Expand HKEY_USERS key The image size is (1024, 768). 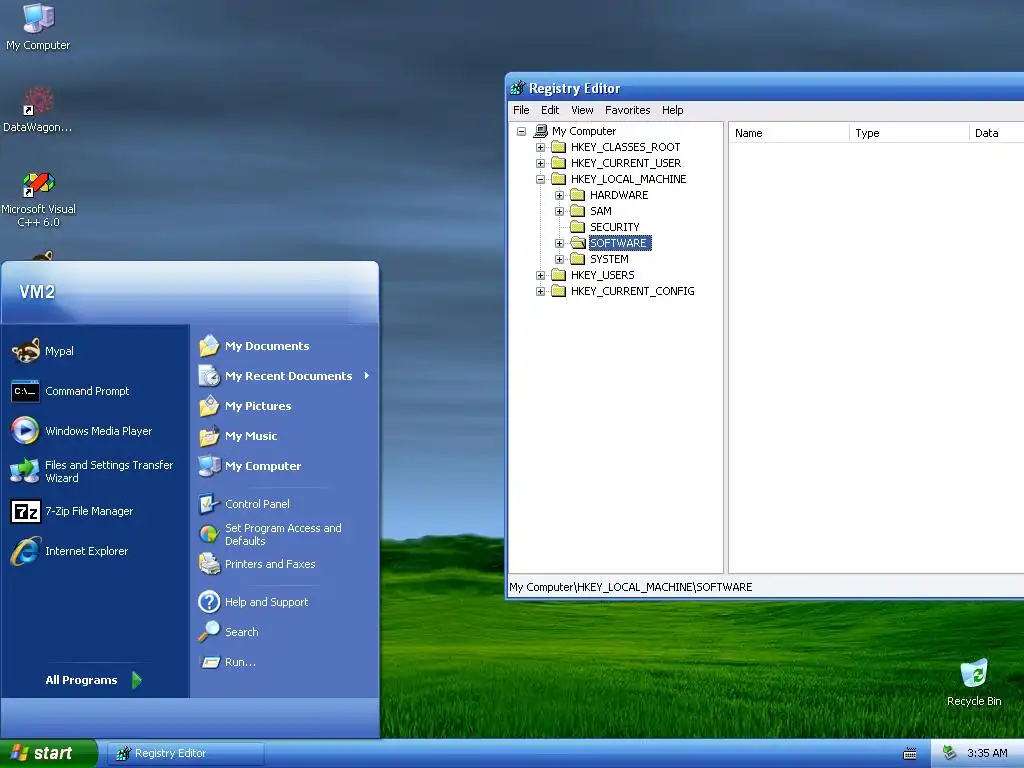[540, 275]
